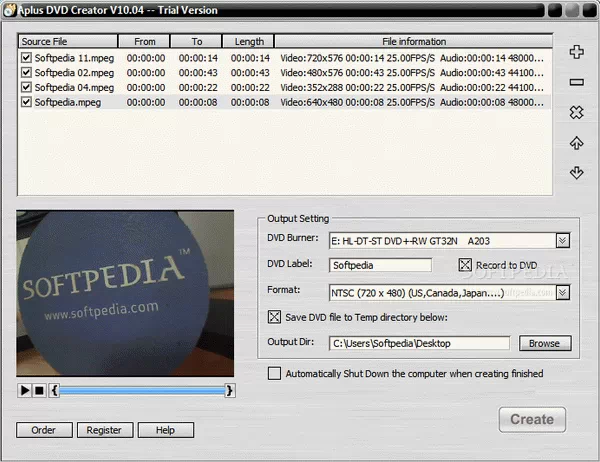The width and height of the screenshot is (600, 462).
Task: Click the Create button
Action: (532, 420)
